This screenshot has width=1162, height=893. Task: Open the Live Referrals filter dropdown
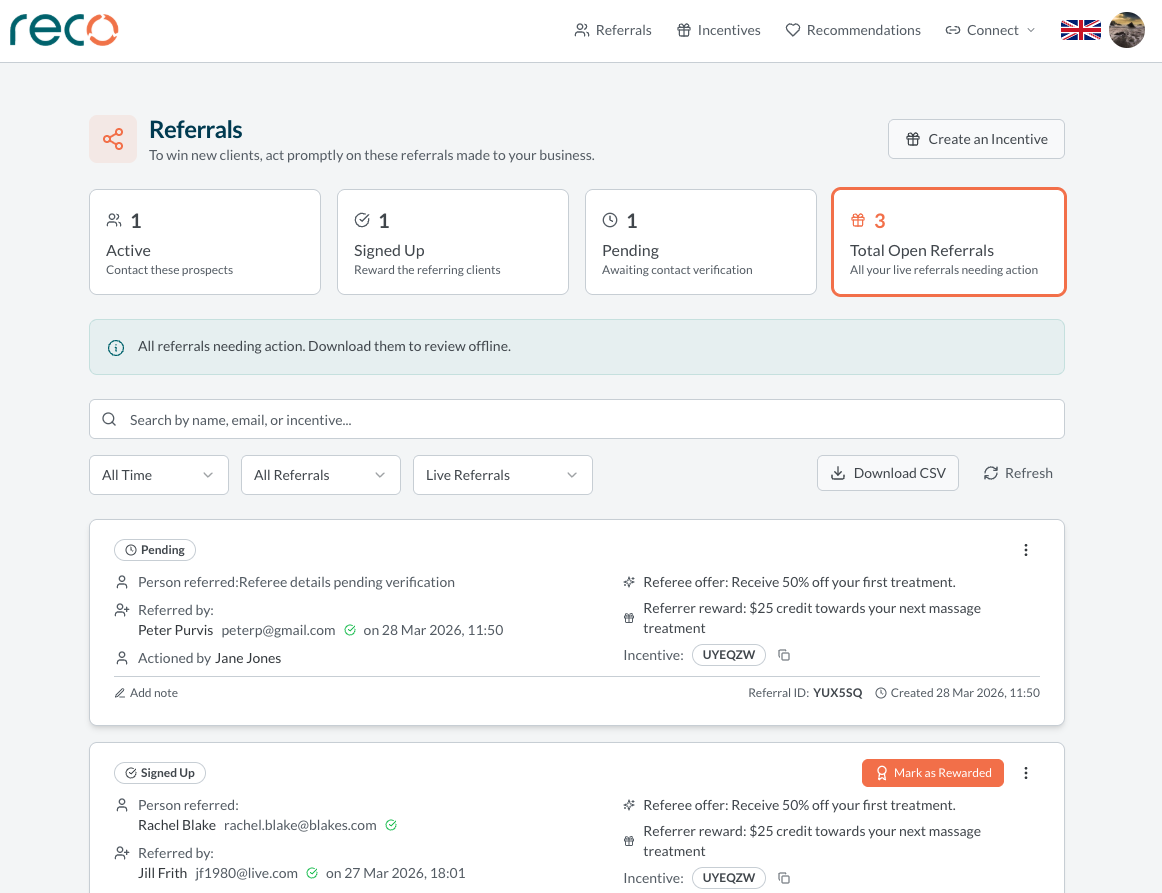click(x=502, y=475)
